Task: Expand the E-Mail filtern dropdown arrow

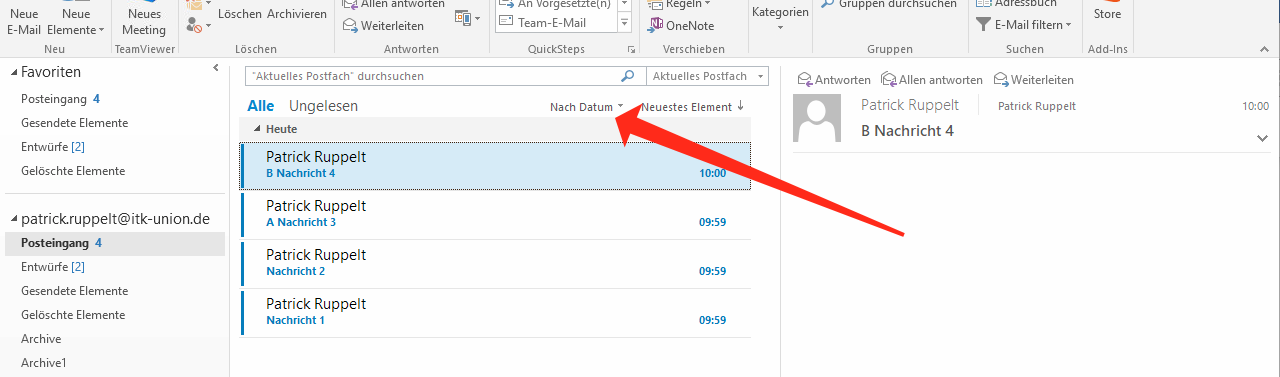Action: (1068, 25)
